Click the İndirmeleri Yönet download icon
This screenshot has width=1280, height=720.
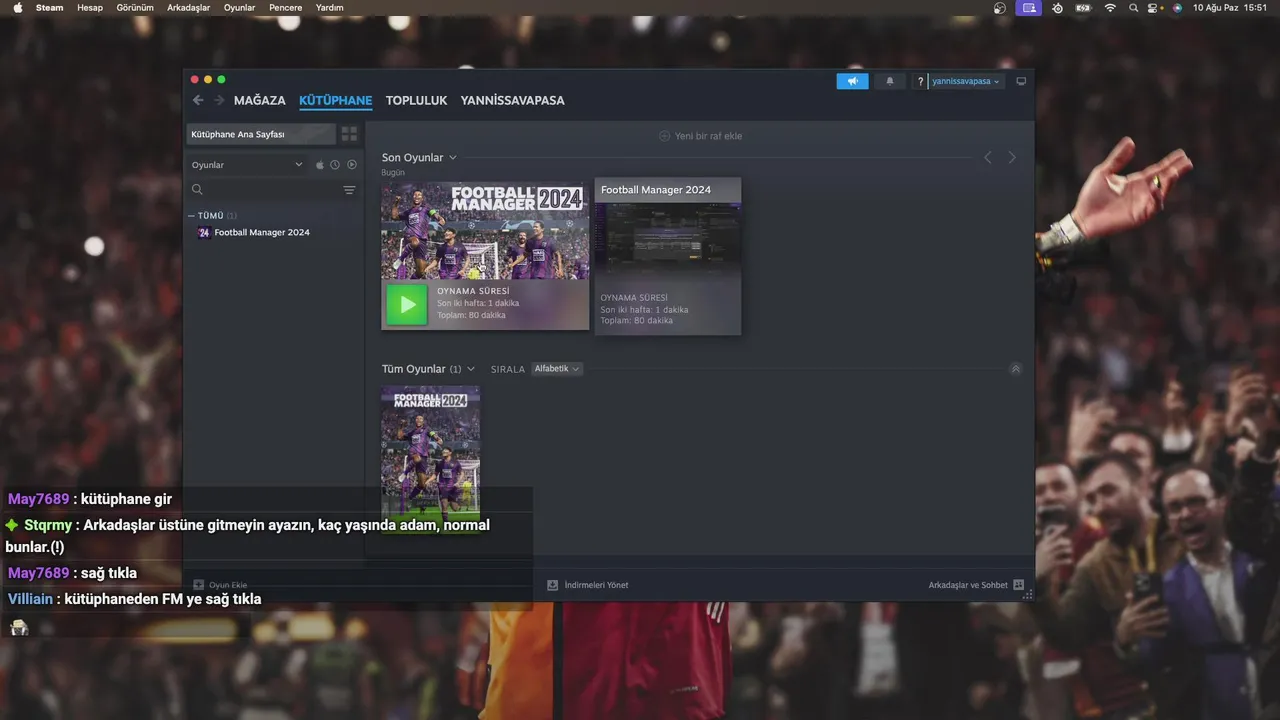click(x=552, y=585)
